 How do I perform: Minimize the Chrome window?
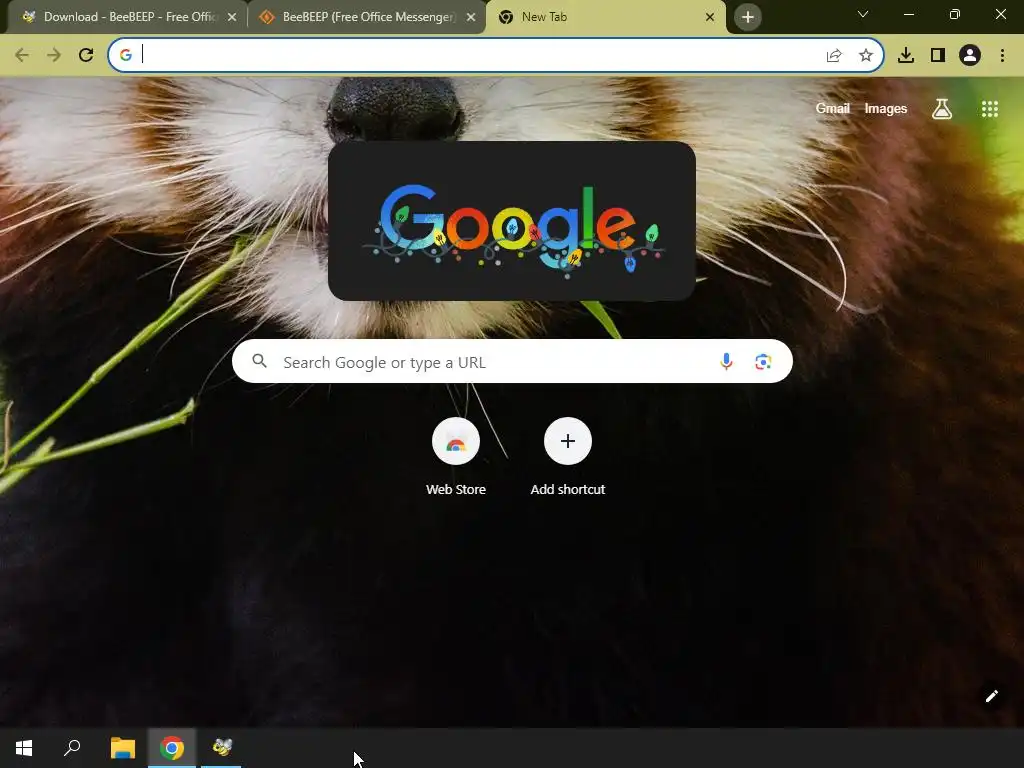tap(908, 14)
